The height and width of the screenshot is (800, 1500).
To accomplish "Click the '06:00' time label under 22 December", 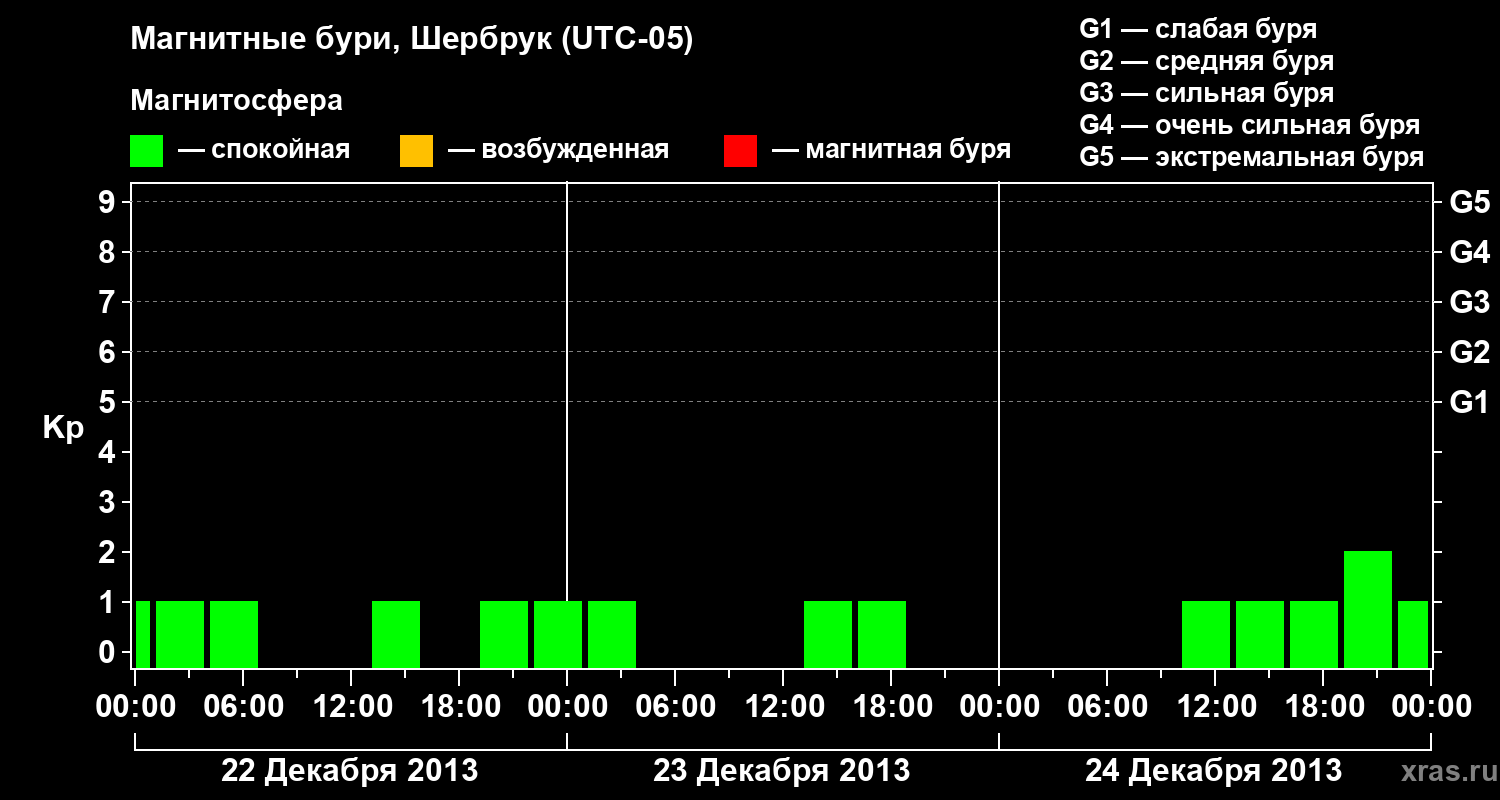I will coord(243,706).
